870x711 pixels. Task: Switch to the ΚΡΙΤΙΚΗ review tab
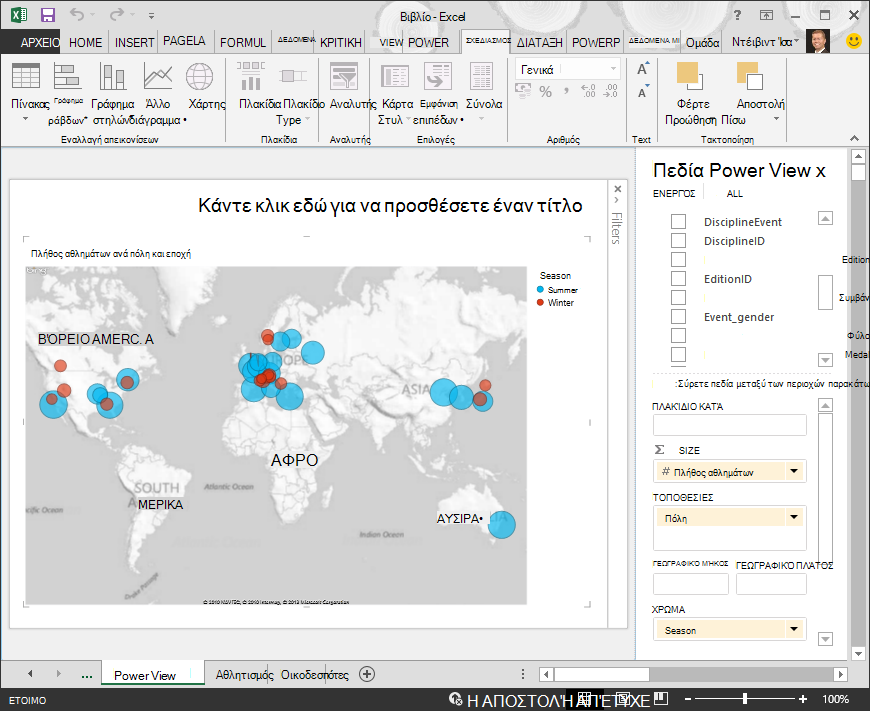[x=341, y=42]
